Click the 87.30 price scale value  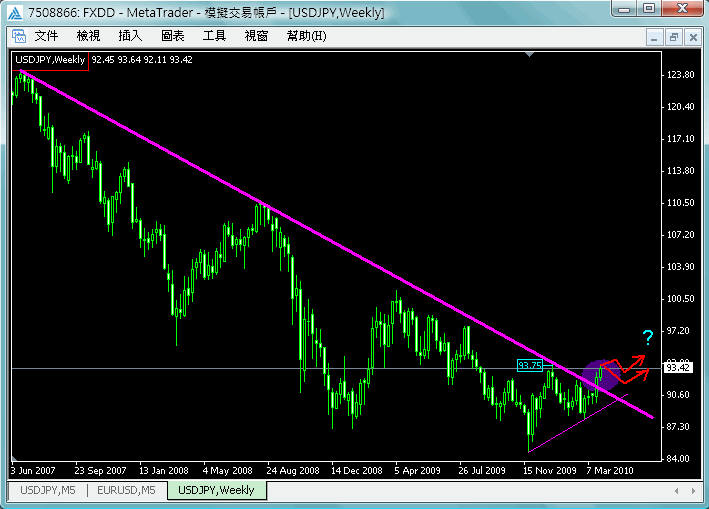click(x=678, y=427)
